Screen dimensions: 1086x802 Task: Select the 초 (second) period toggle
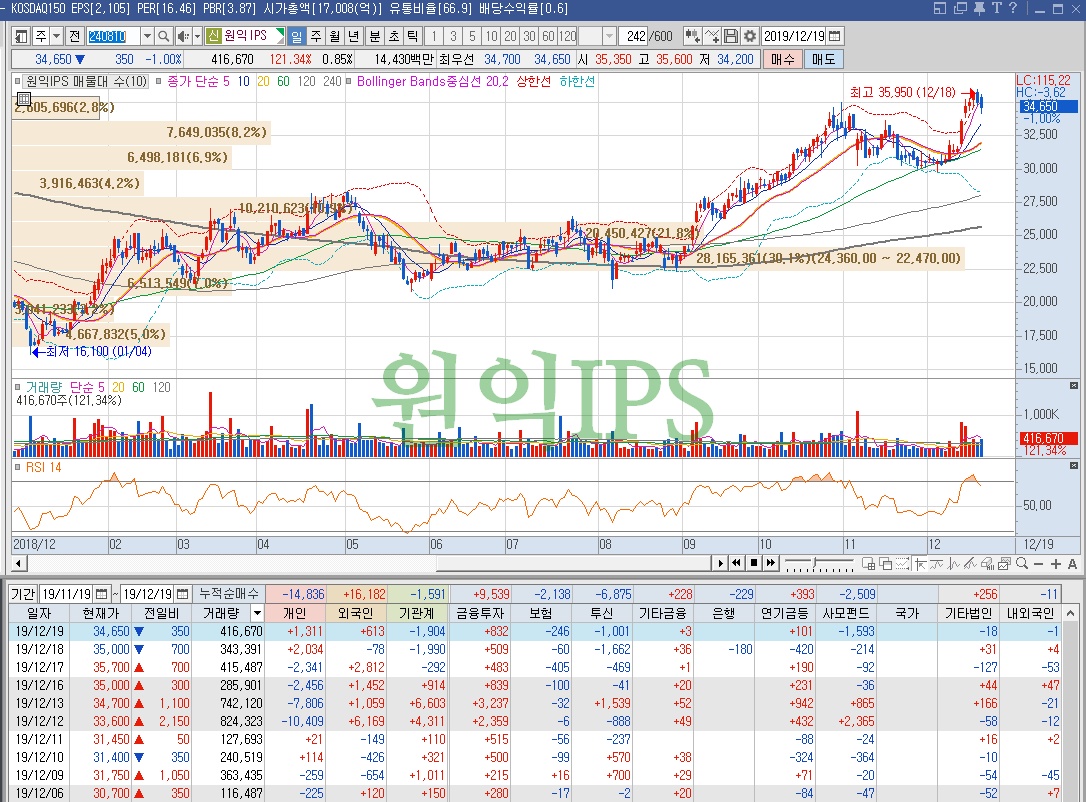click(393, 36)
